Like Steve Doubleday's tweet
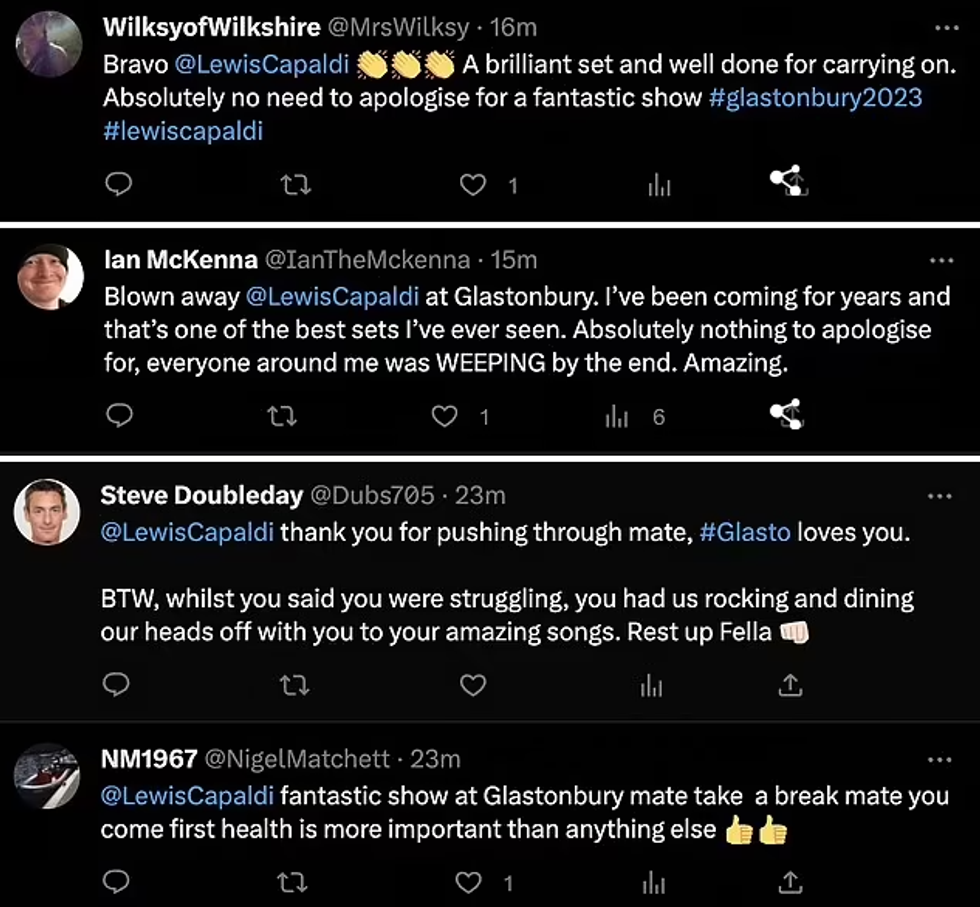 click(x=472, y=685)
